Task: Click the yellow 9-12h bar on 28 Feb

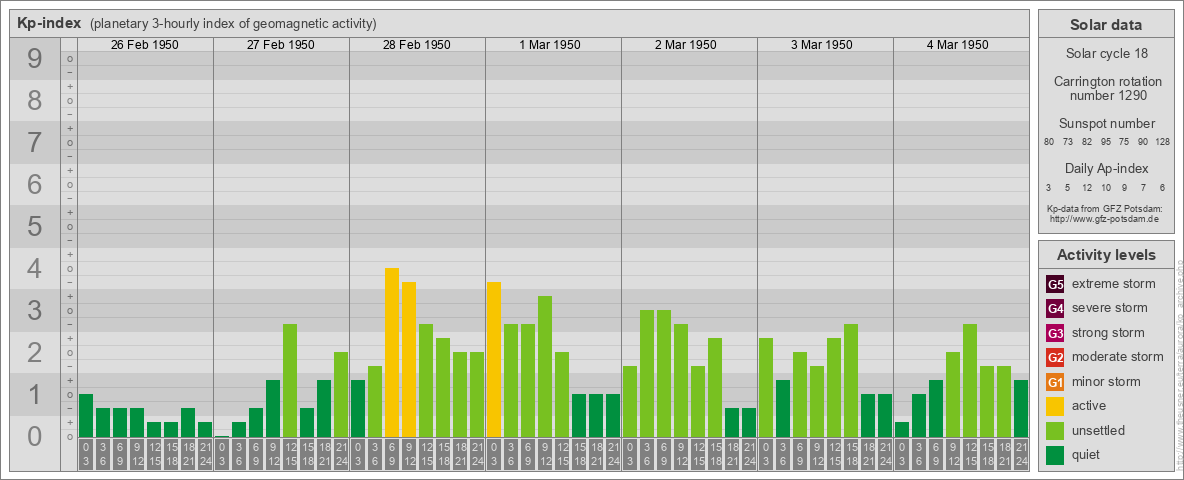Action: [x=409, y=359]
